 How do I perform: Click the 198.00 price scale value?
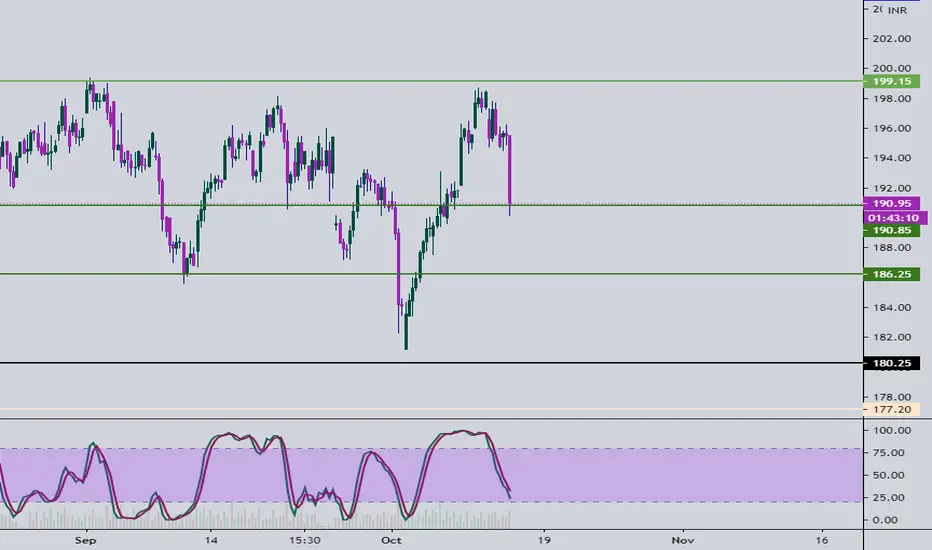892,99
